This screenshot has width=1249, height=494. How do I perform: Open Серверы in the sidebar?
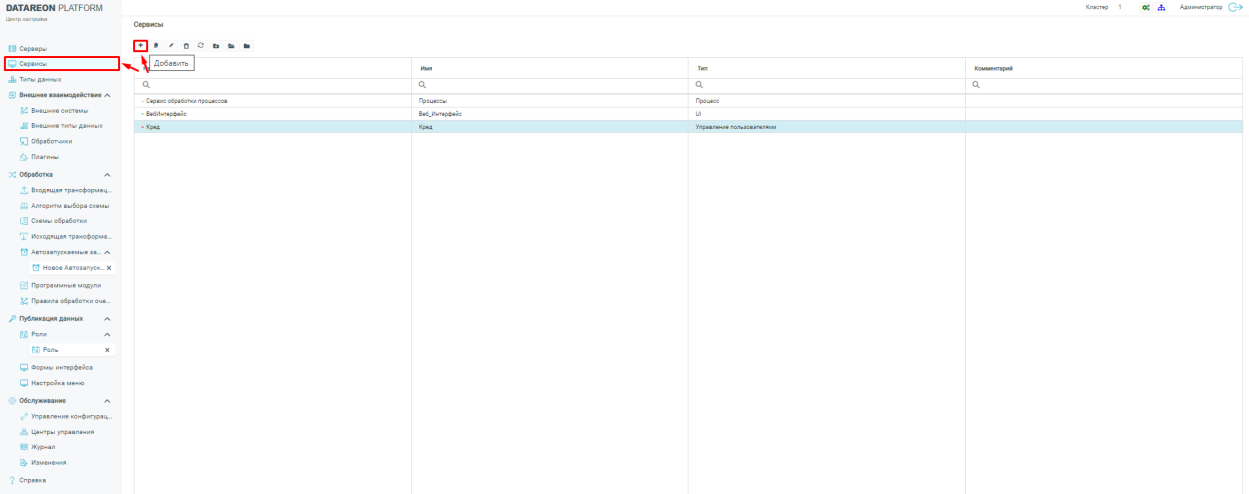pos(33,48)
